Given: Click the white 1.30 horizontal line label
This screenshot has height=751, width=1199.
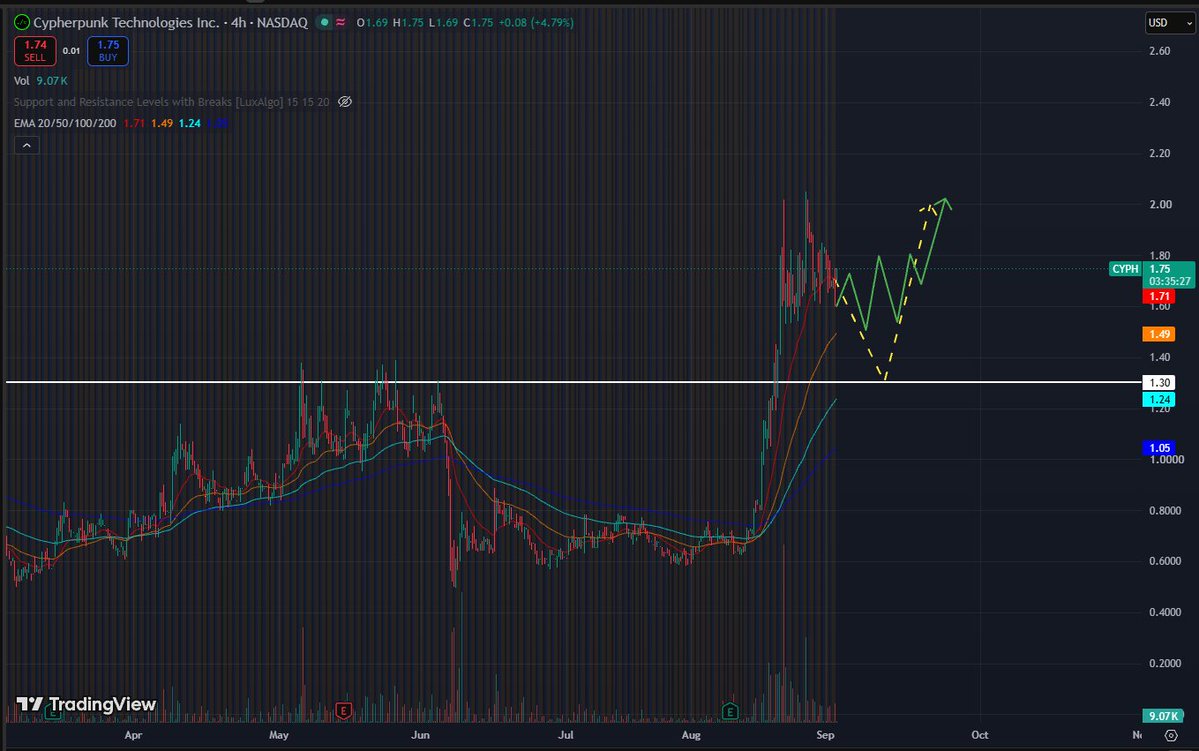Looking at the screenshot, I should pyautogui.click(x=1159, y=382).
